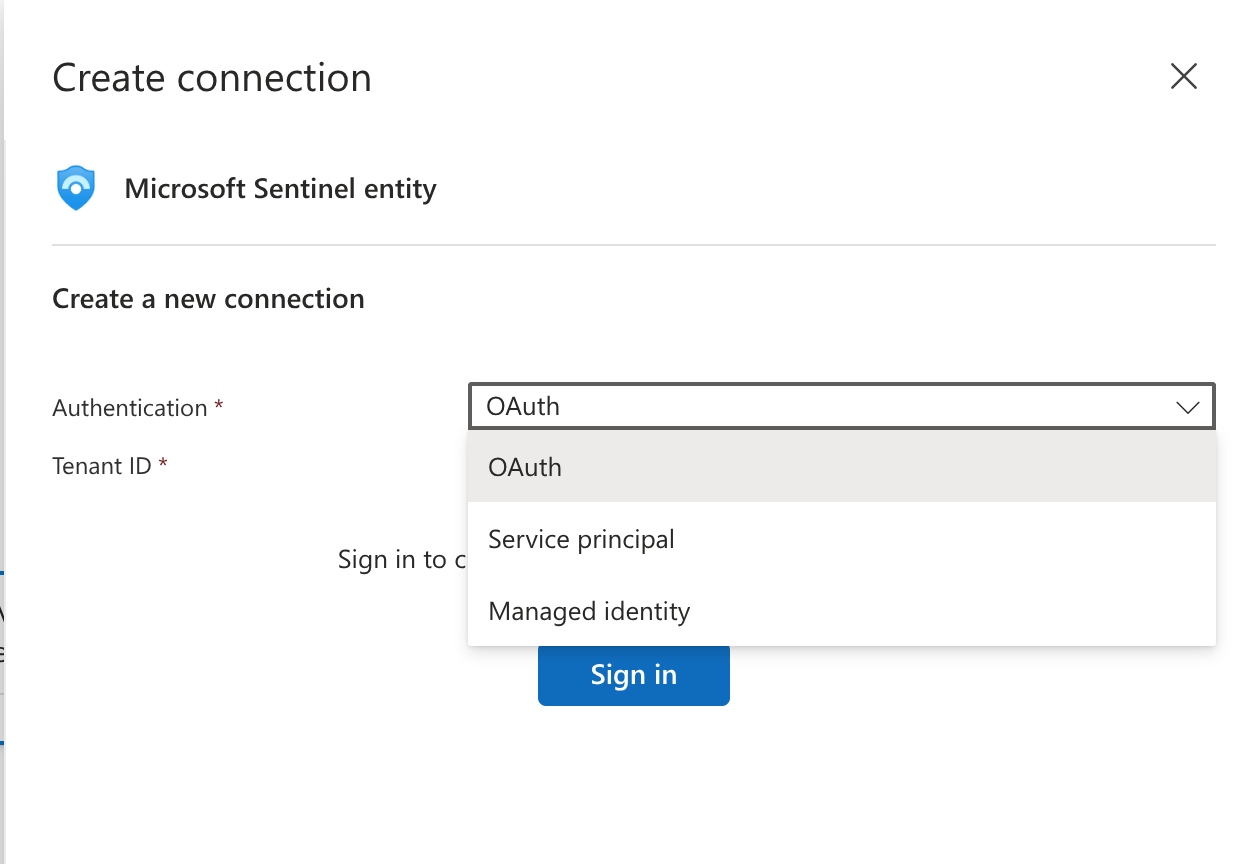
Task: Click the Tenant ID field label
Action: pos(101,465)
